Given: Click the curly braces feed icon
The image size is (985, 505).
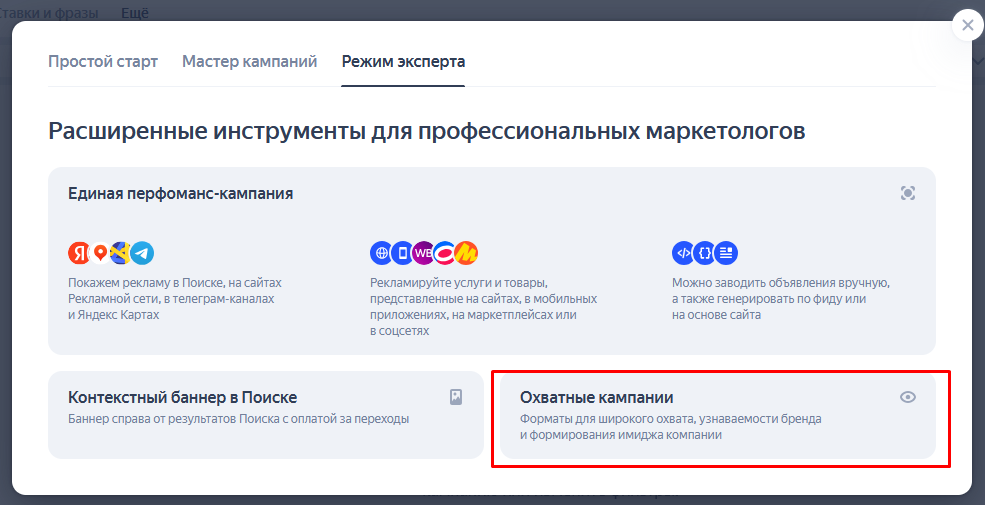Looking at the screenshot, I should coord(705,253).
